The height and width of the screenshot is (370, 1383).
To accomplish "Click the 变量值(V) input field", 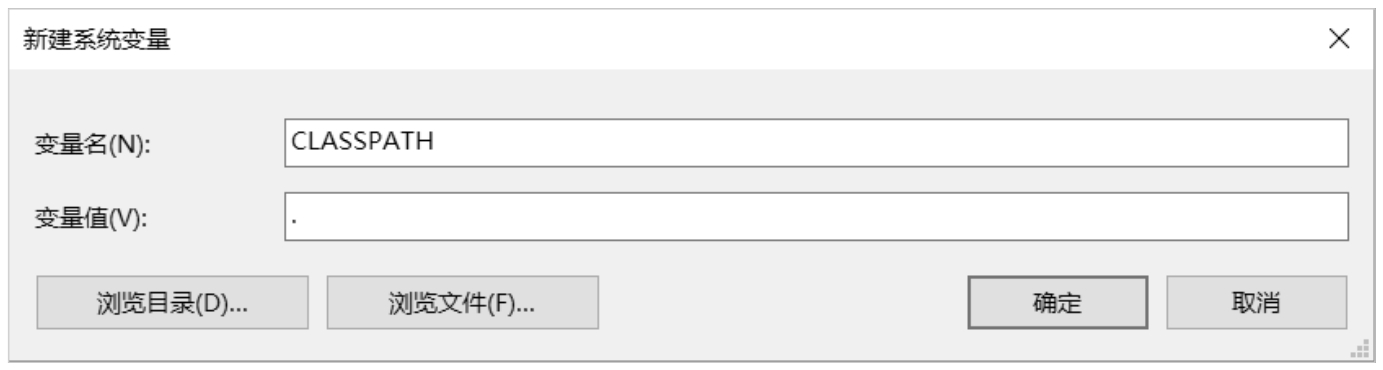I will tap(816, 218).
